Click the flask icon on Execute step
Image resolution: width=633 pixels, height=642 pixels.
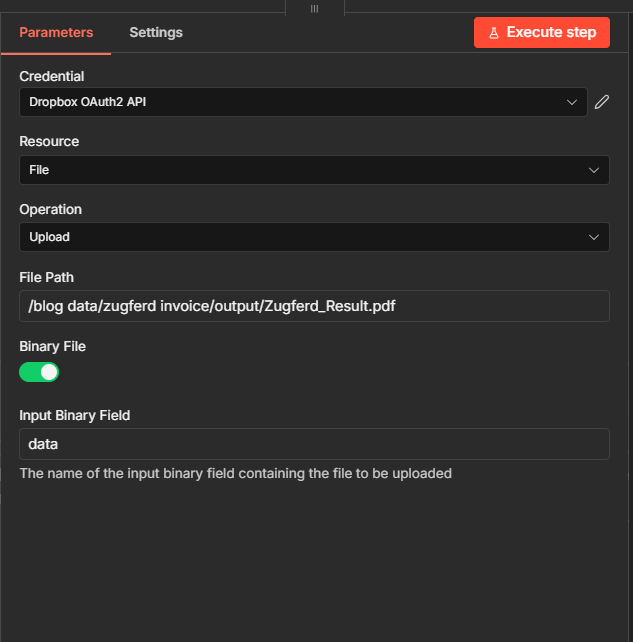(x=494, y=33)
